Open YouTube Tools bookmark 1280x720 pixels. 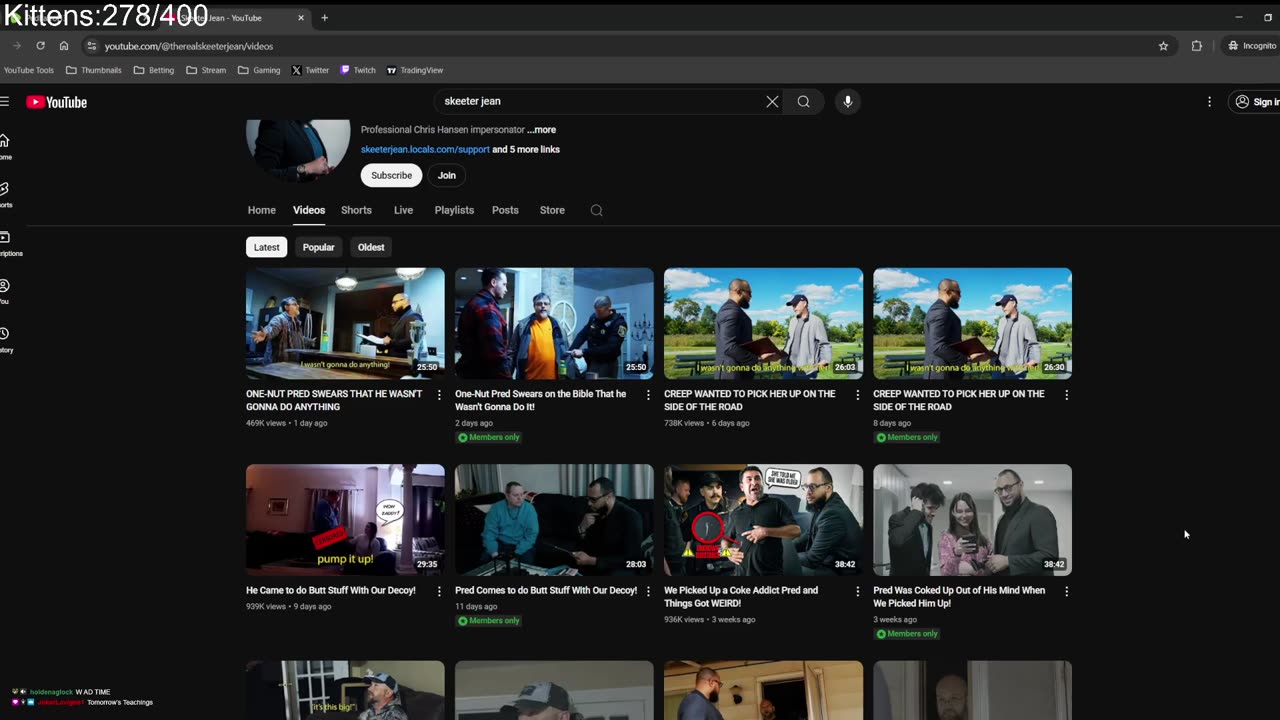29,70
